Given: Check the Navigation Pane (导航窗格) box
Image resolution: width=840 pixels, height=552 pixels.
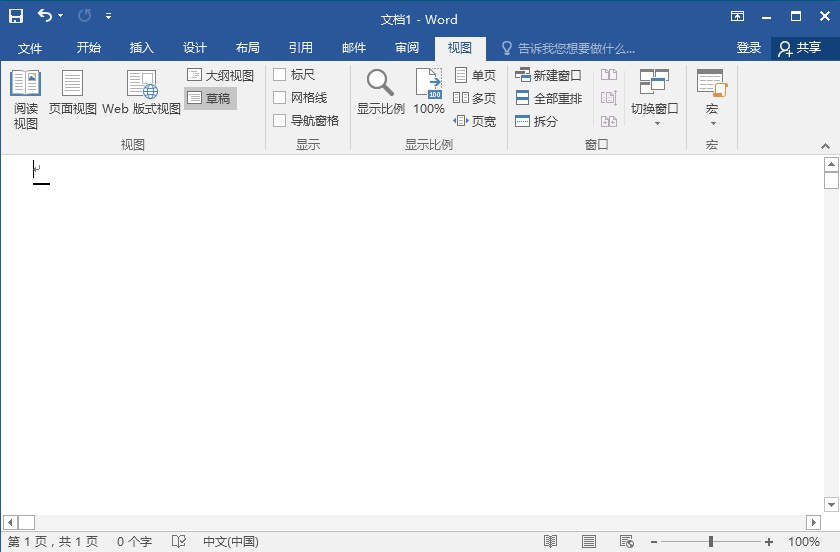Looking at the screenshot, I should pos(280,121).
